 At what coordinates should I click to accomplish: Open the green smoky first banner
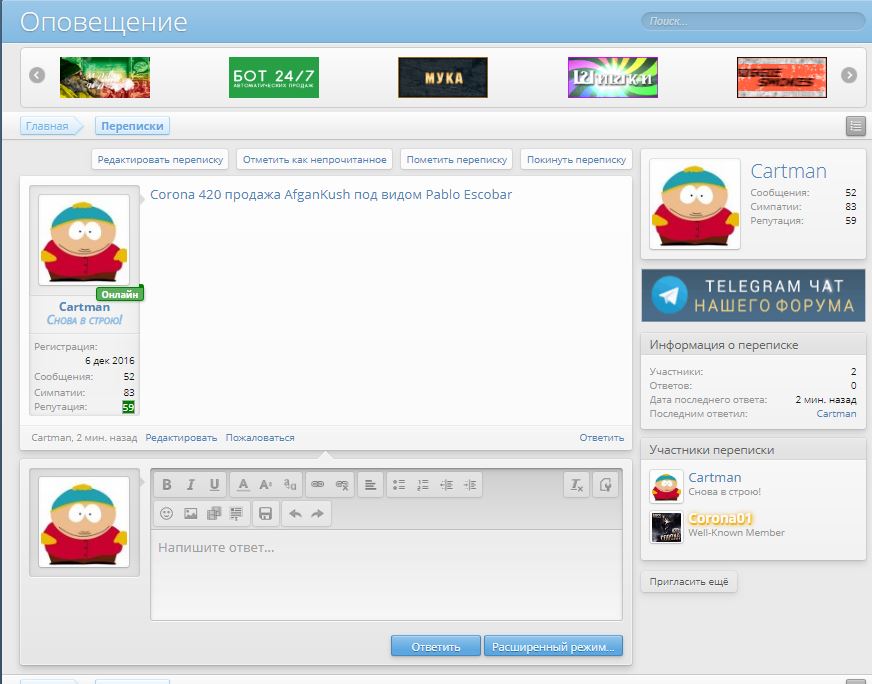[105, 77]
